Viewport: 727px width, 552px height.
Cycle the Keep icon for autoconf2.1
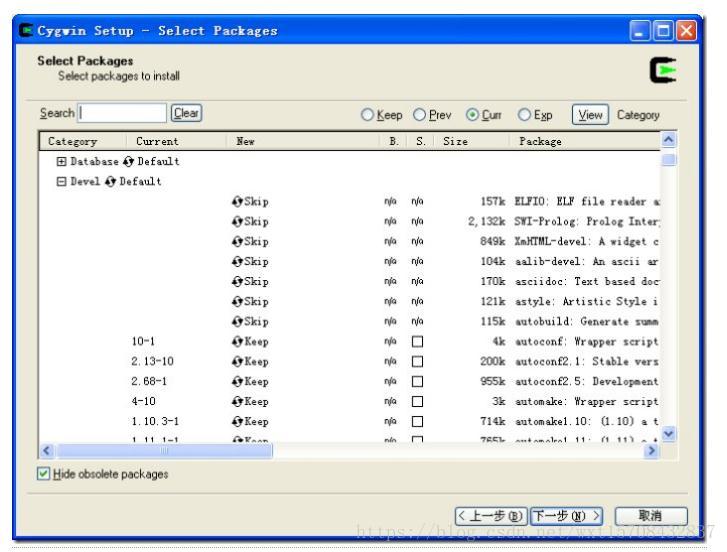click(x=237, y=362)
